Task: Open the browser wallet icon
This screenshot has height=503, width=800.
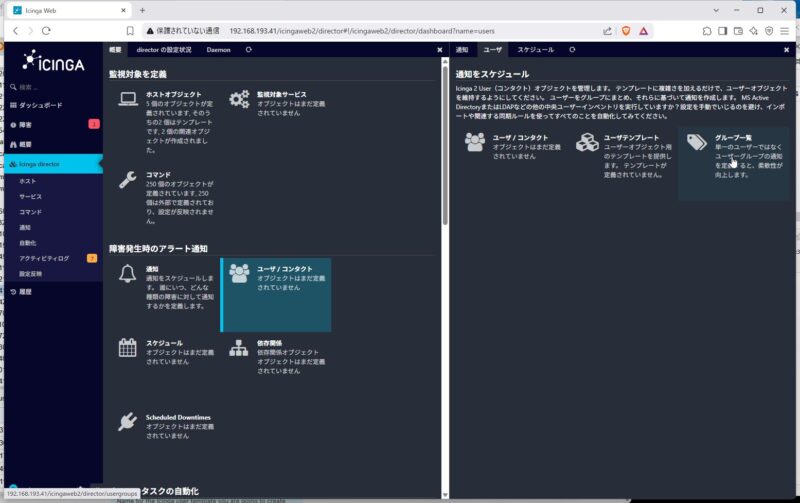Action: pos(738,31)
